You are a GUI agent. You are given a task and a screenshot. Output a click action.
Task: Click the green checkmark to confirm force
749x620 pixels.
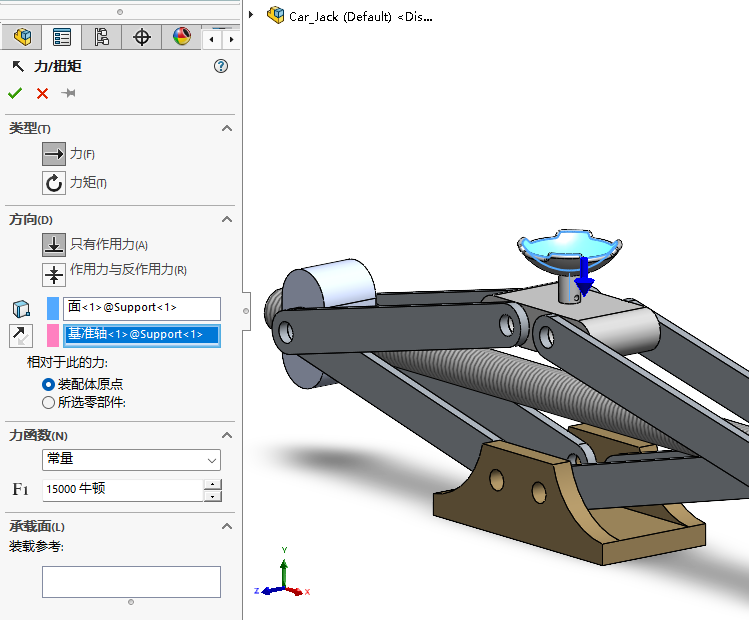pyautogui.click(x=15, y=93)
